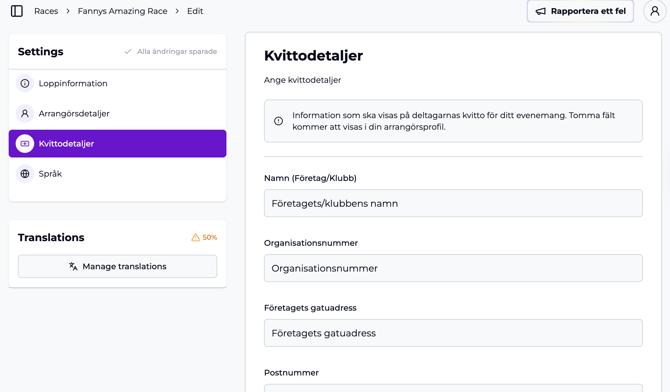
Task: Open the Arrangörsdetaljer settings section
Action: coord(118,113)
